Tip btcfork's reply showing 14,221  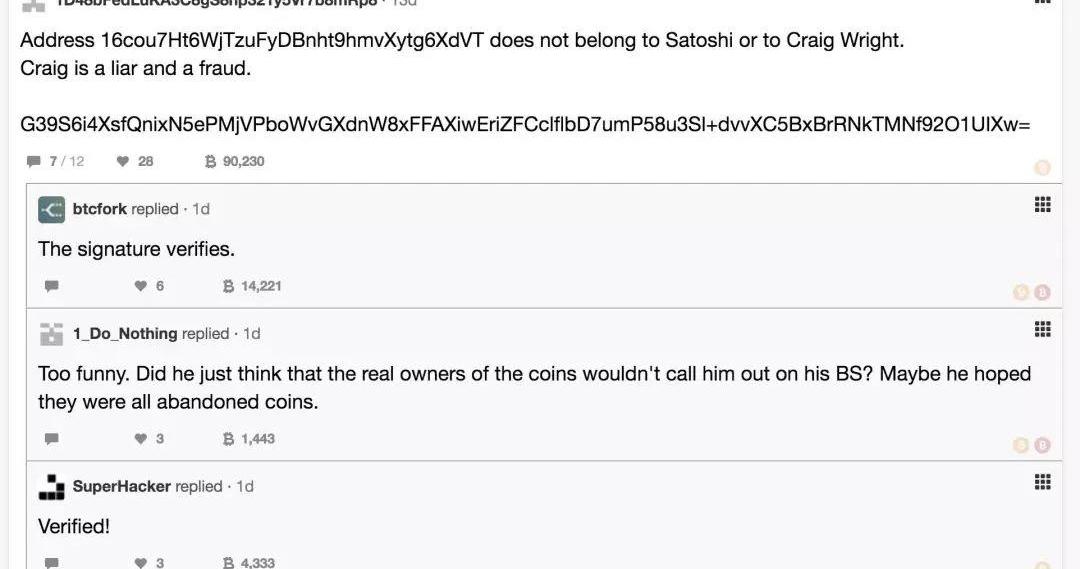(228, 286)
